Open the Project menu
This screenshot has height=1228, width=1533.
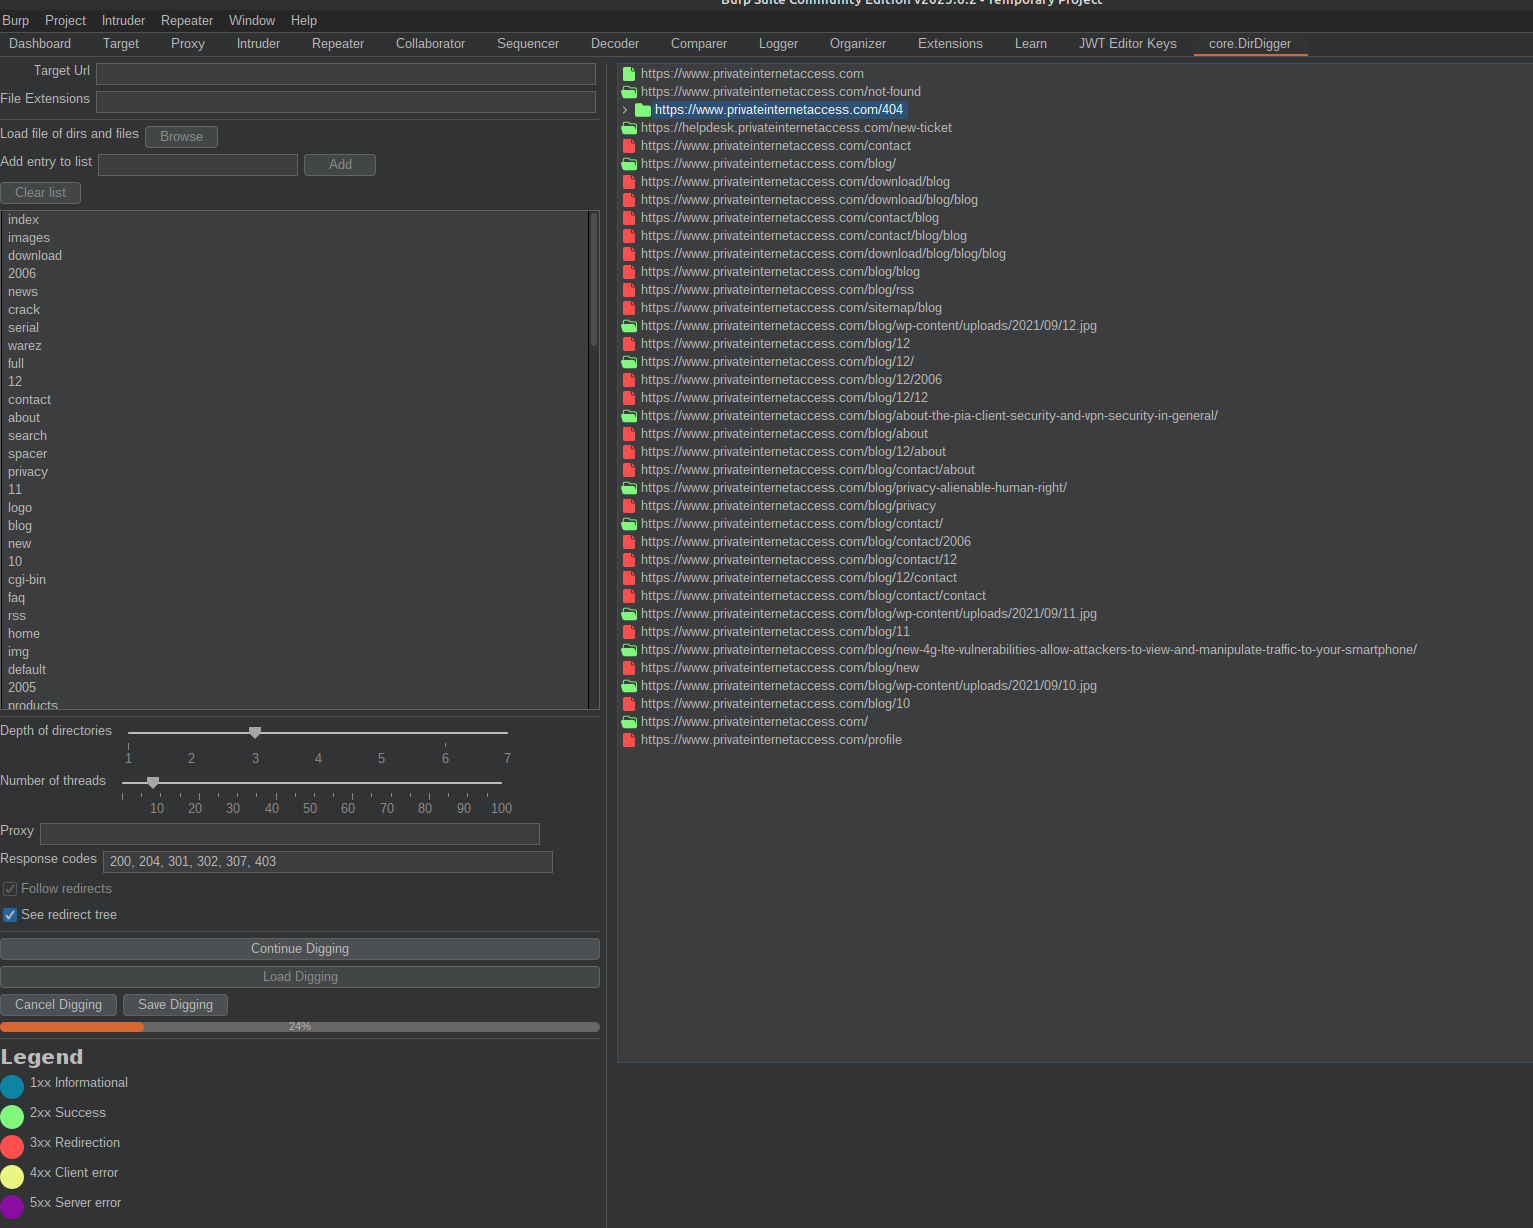coord(66,20)
